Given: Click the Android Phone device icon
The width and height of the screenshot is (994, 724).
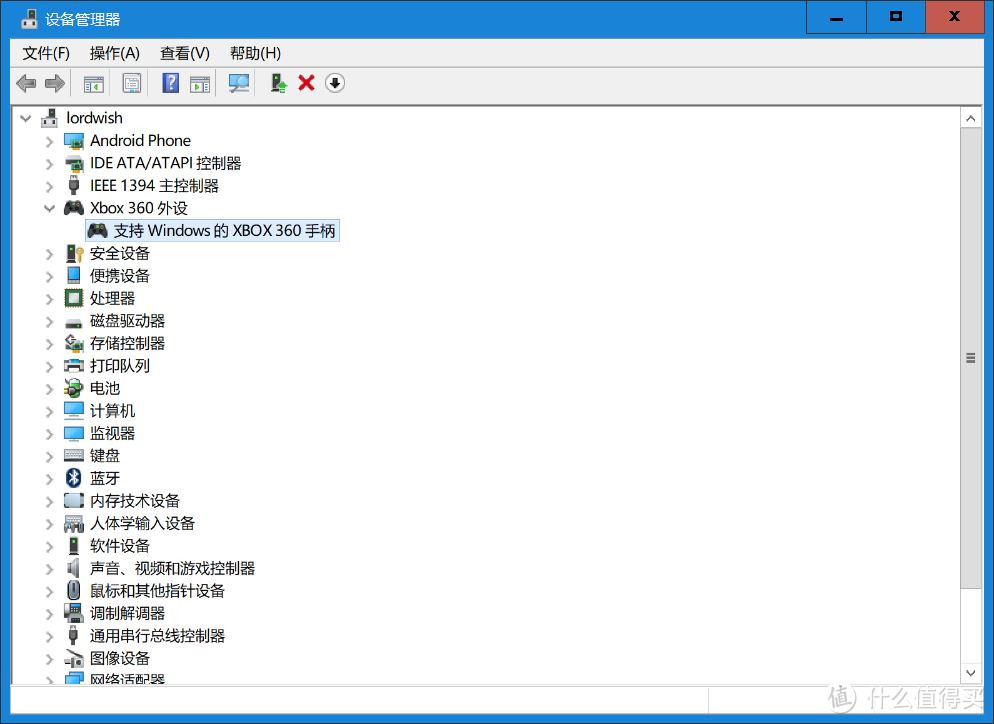Looking at the screenshot, I should [x=74, y=141].
